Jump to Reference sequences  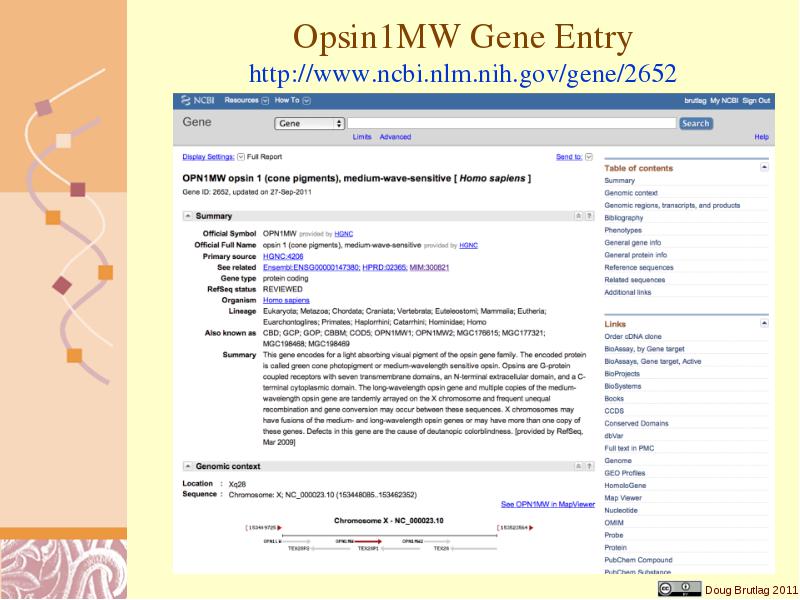click(x=639, y=267)
